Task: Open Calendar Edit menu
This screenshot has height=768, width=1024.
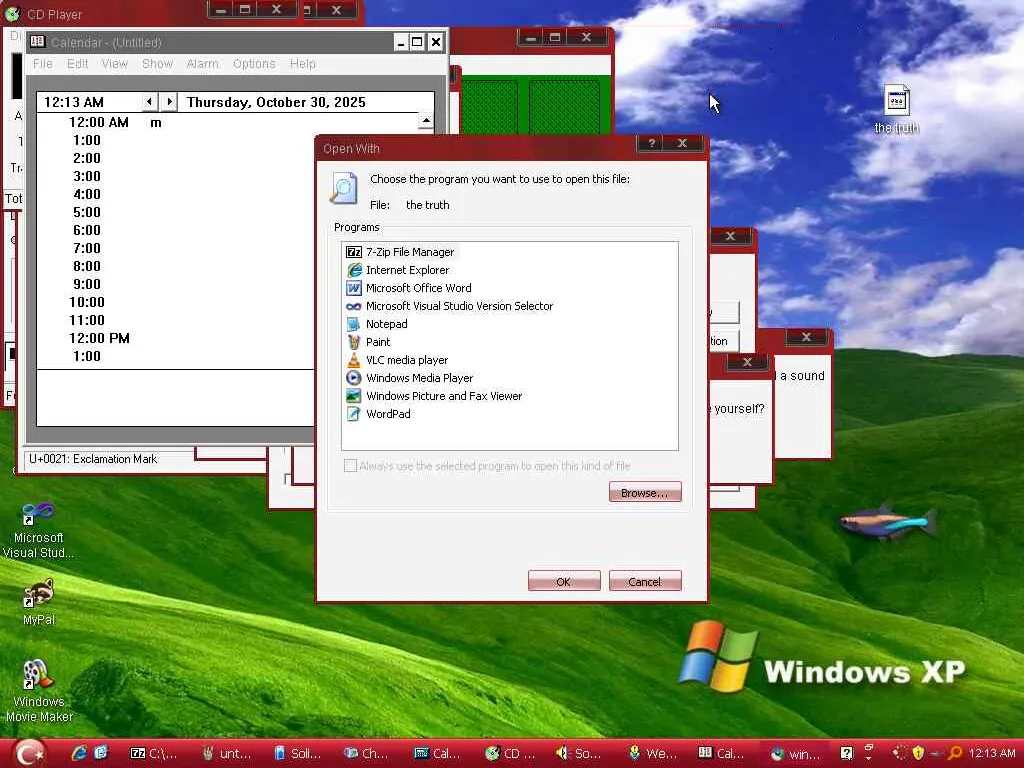Action: pyautogui.click(x=77, y=63)
